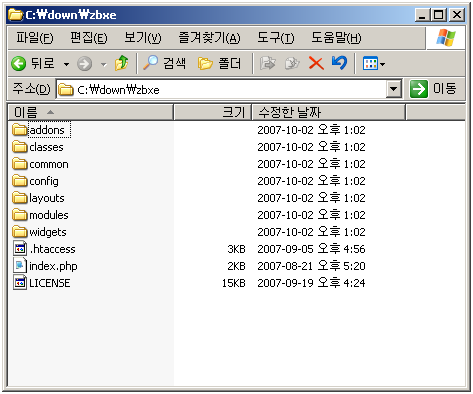
Task: Open the 편집(E) menu
Action: pos(89,37)
